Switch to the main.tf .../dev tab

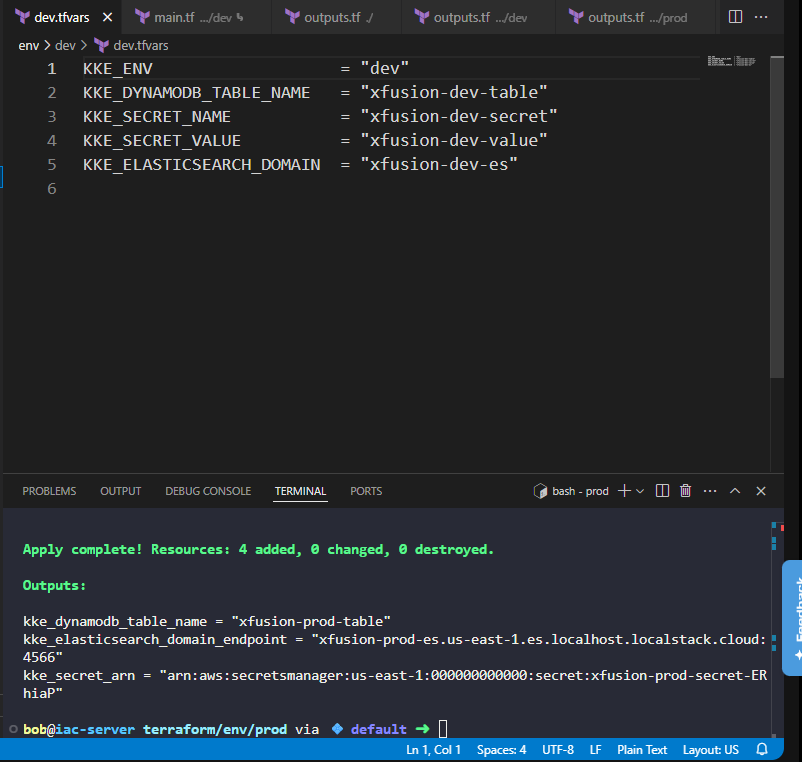196,17
